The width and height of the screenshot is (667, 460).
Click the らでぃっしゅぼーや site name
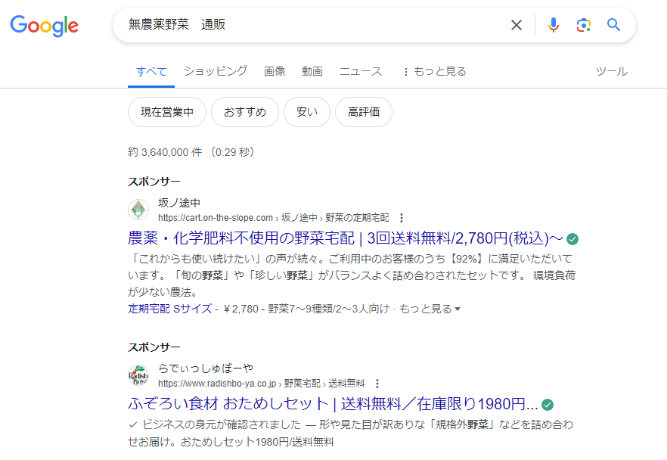click(x=206, y=369)
